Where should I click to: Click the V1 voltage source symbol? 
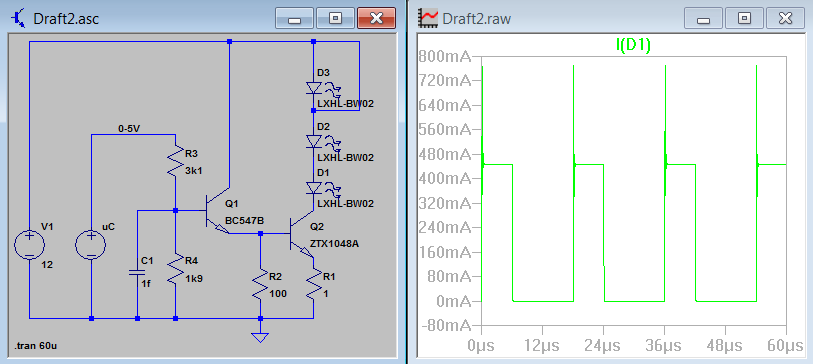30,245
